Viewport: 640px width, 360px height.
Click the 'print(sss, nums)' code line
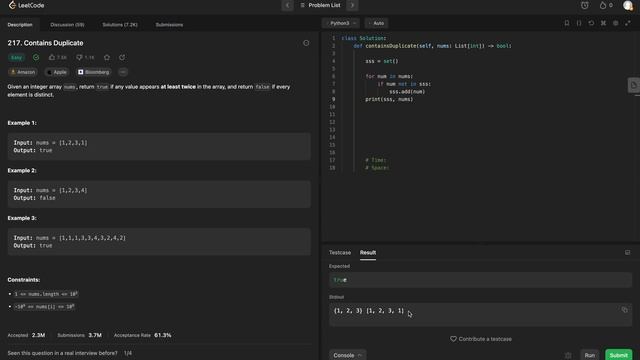389,99
